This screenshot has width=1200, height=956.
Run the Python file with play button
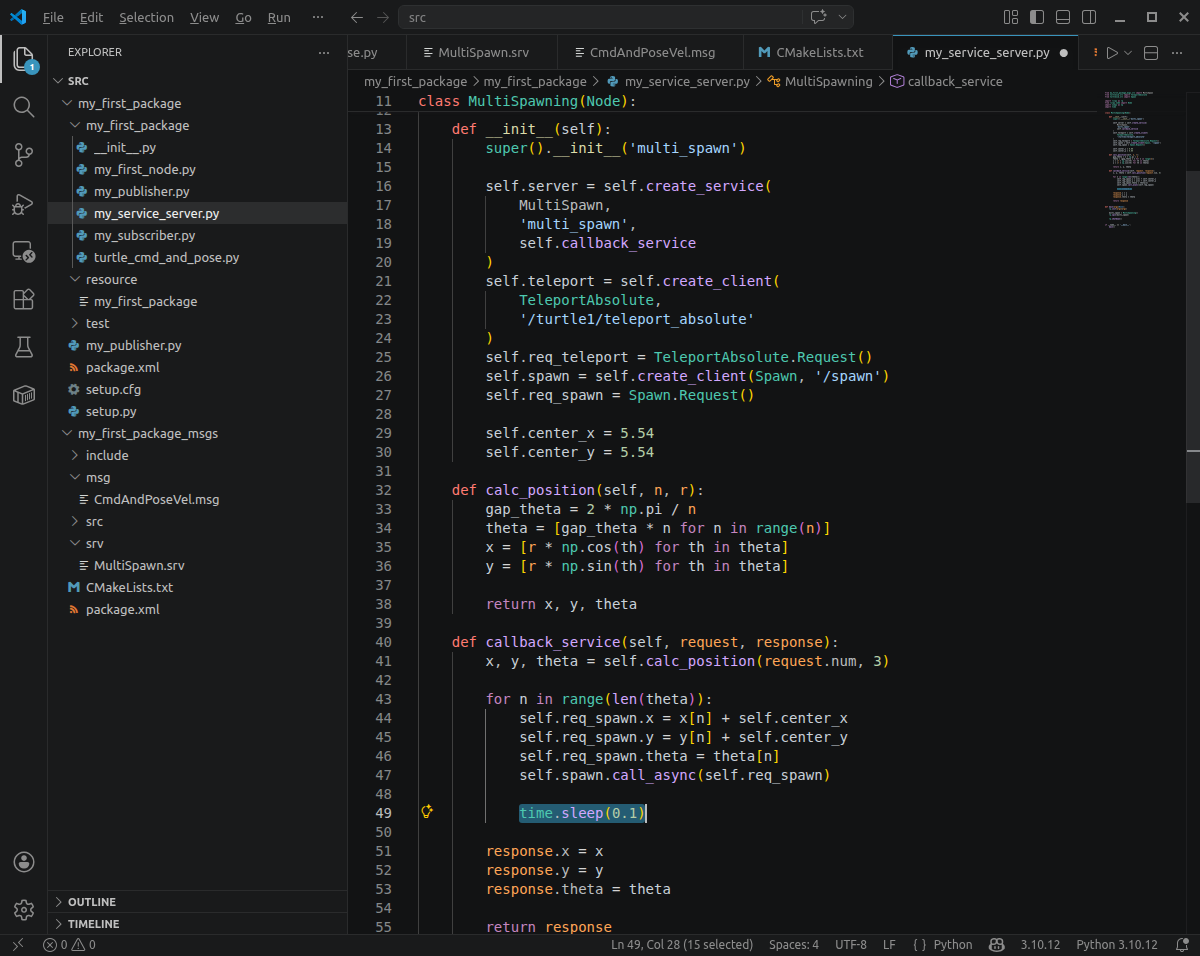1112,53
